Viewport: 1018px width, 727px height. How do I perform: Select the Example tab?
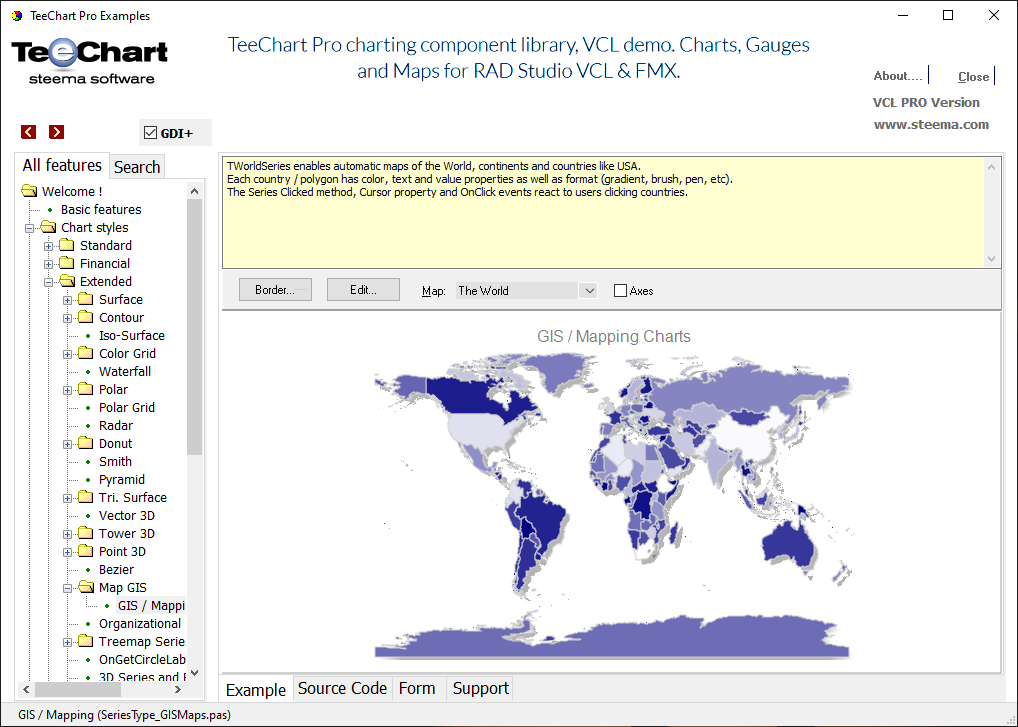(x=256, y=689)
